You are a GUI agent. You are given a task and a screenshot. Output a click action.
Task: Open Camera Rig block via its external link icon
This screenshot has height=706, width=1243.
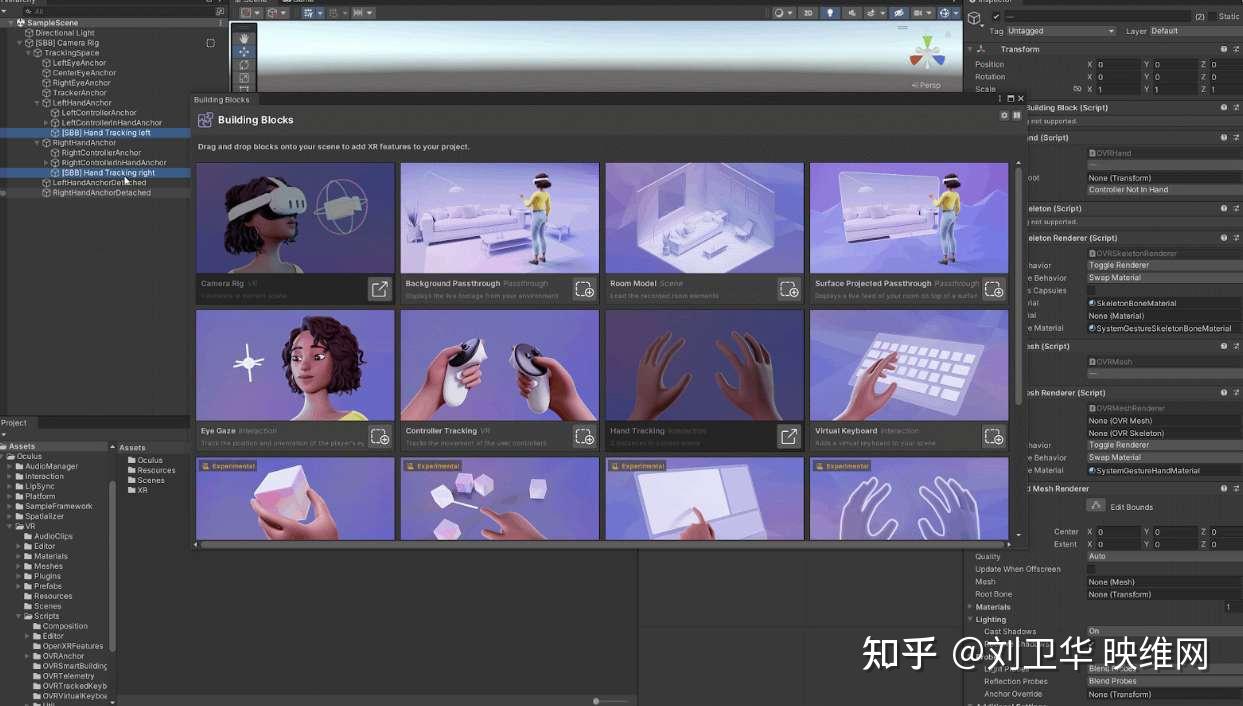tap(380, 288)
